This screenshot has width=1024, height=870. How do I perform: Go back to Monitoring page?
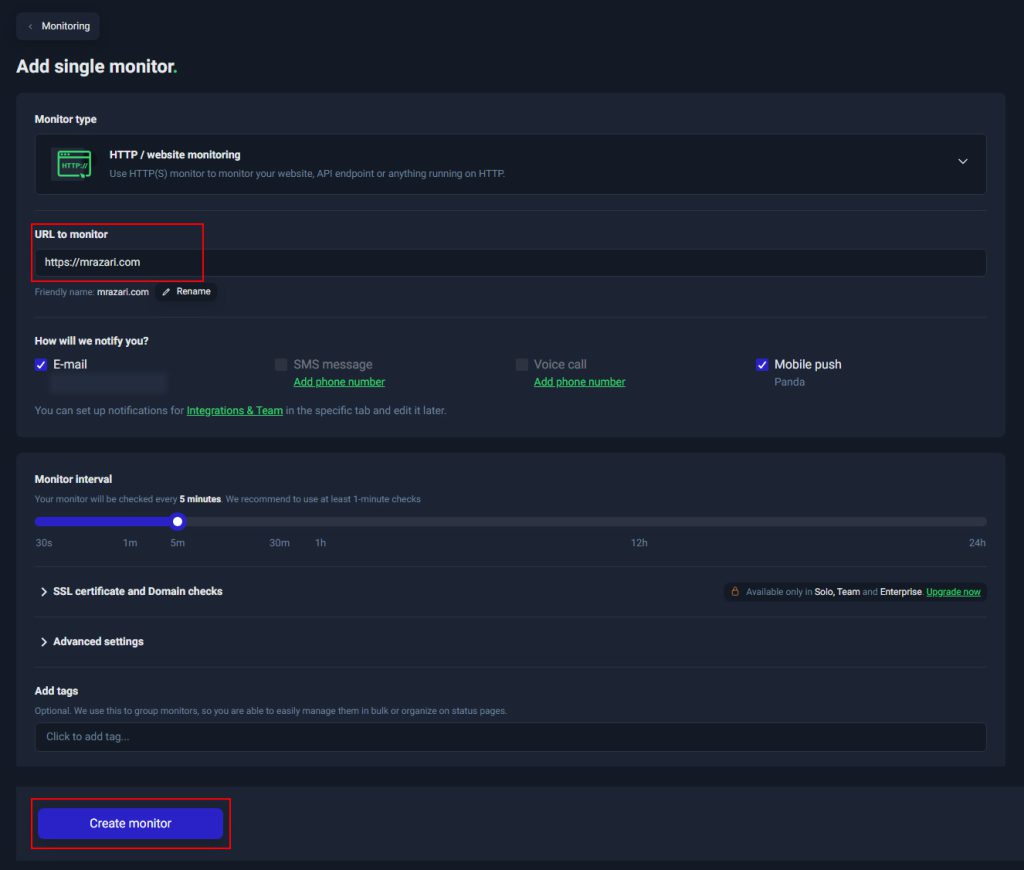[58, 26]
